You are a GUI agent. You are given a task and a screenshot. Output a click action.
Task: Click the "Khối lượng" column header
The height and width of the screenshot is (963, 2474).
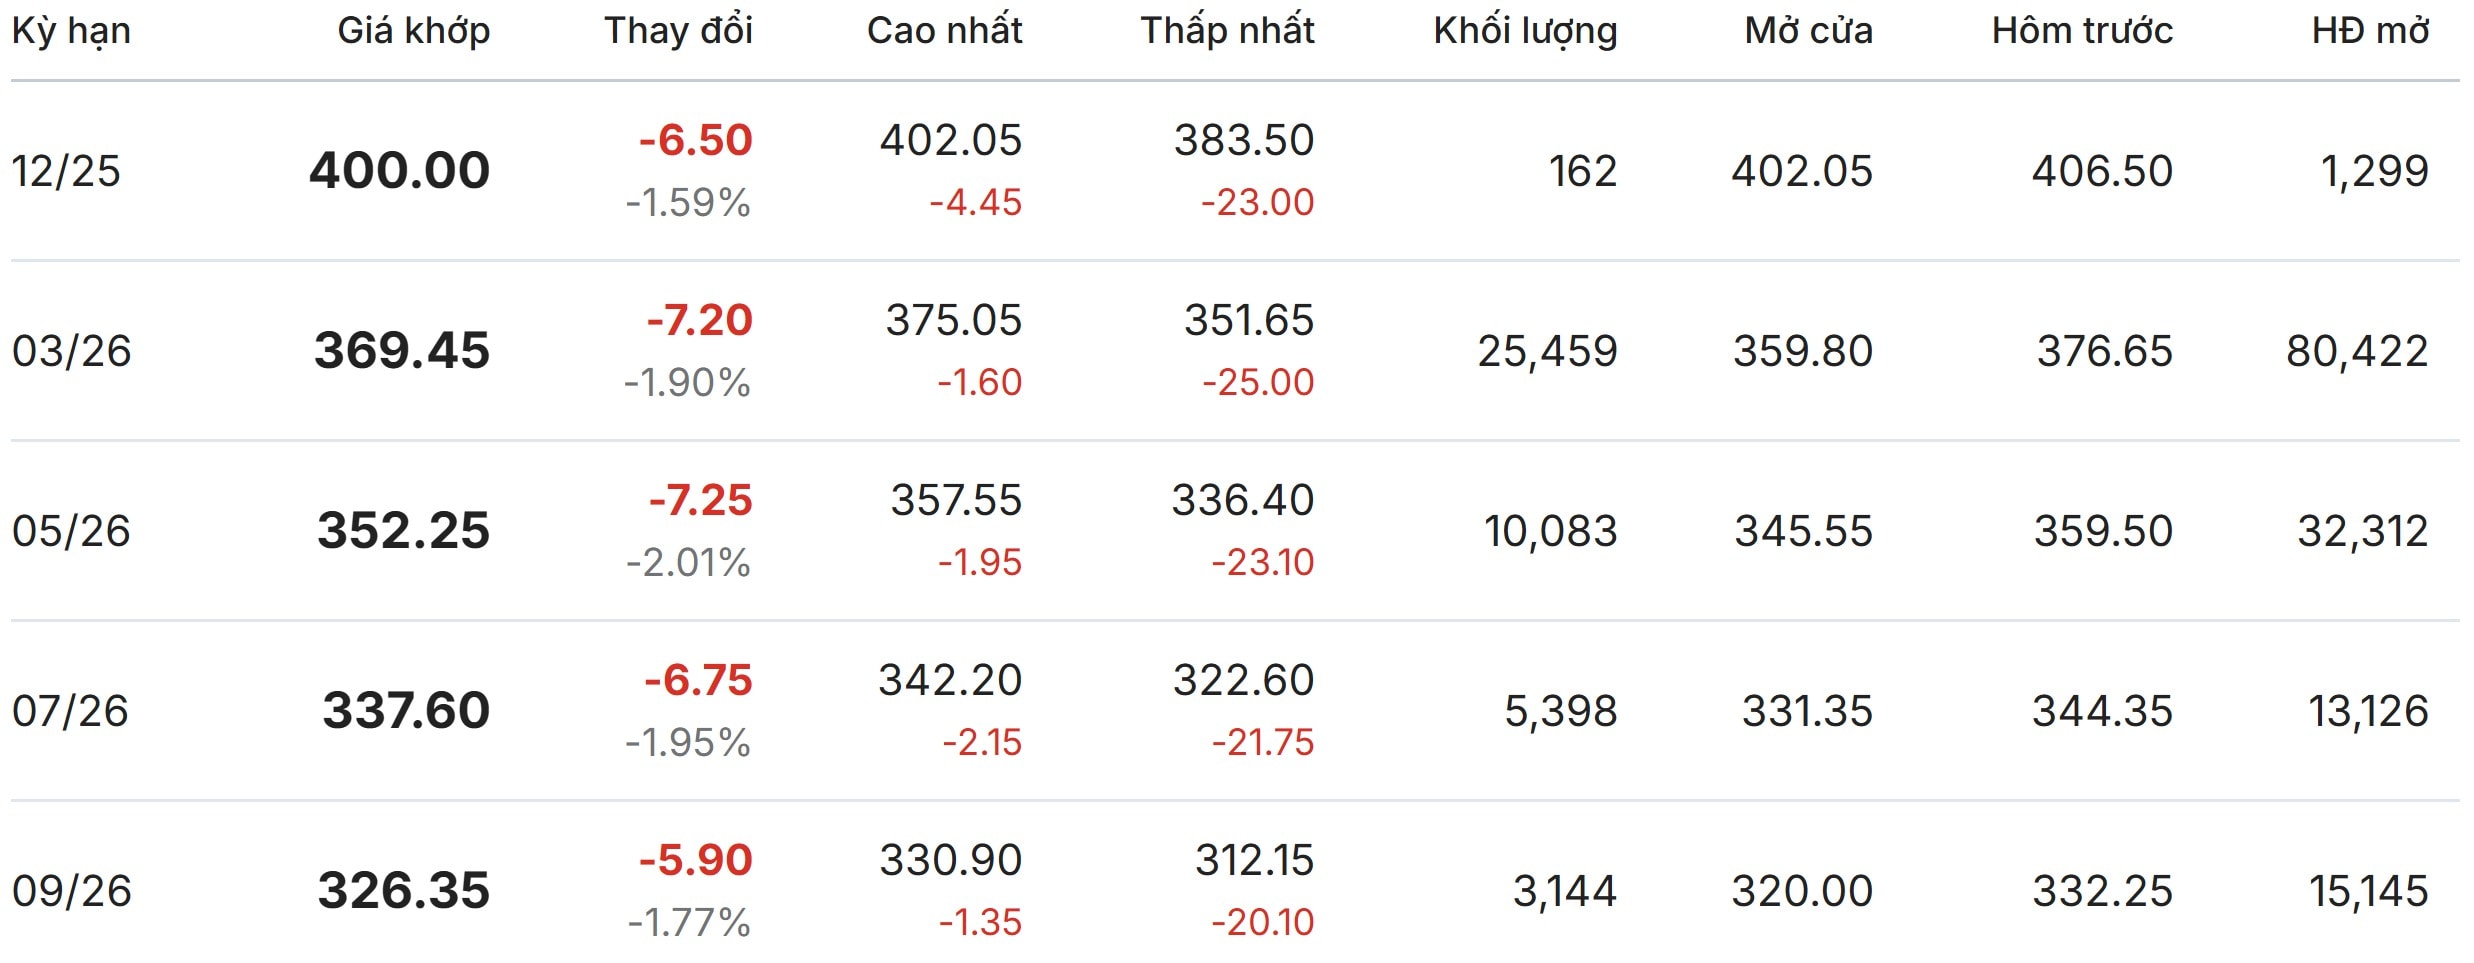[1525, 32]
